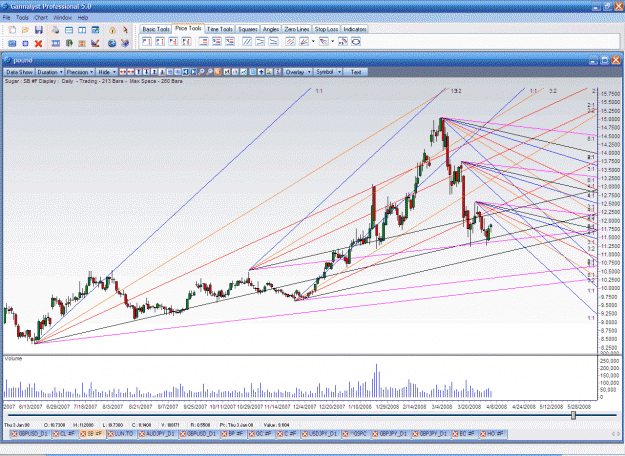Select the tool icon left of the ellipse
This screenshot has height=456, width=625.
click(343, 41)
